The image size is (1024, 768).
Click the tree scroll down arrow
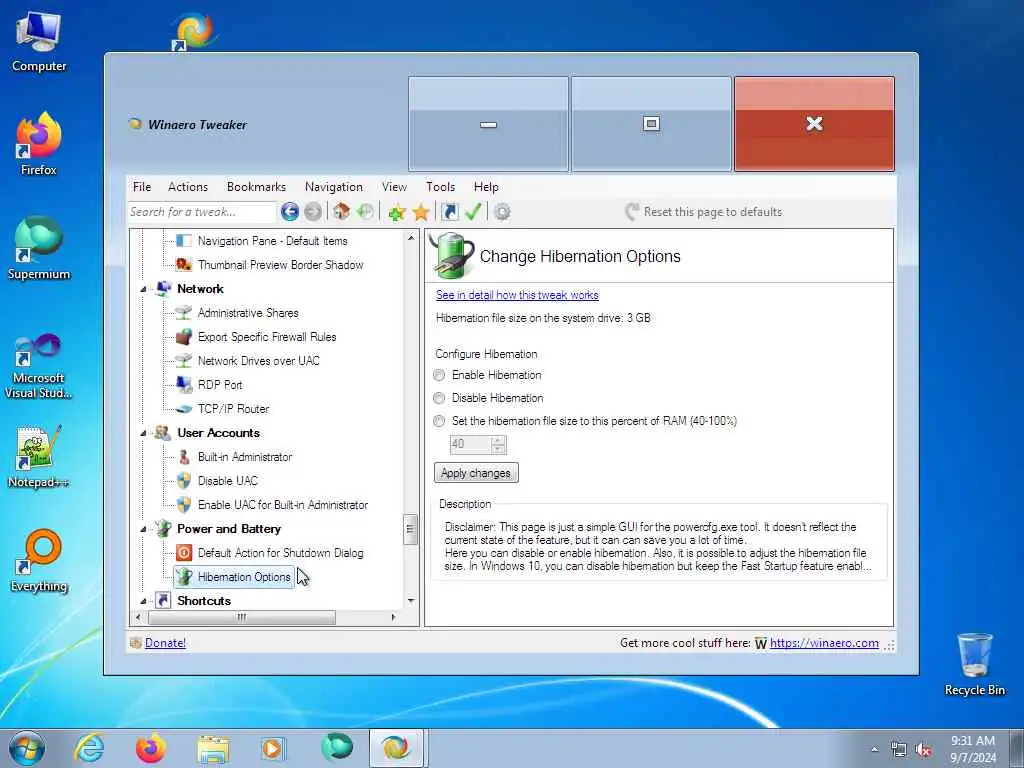click(x=411, y=600)
